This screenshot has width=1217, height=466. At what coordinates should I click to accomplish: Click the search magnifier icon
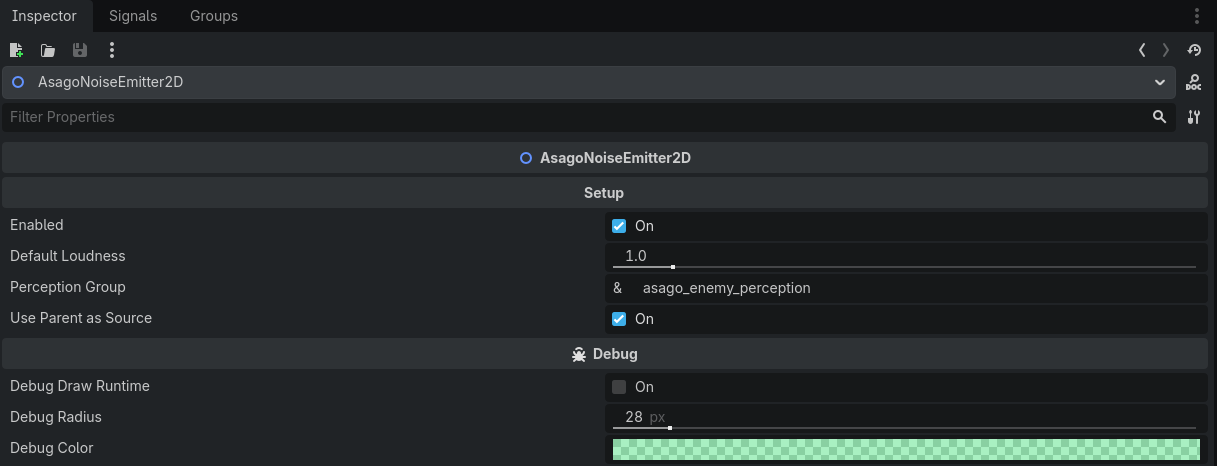(x=1159, y=117)
